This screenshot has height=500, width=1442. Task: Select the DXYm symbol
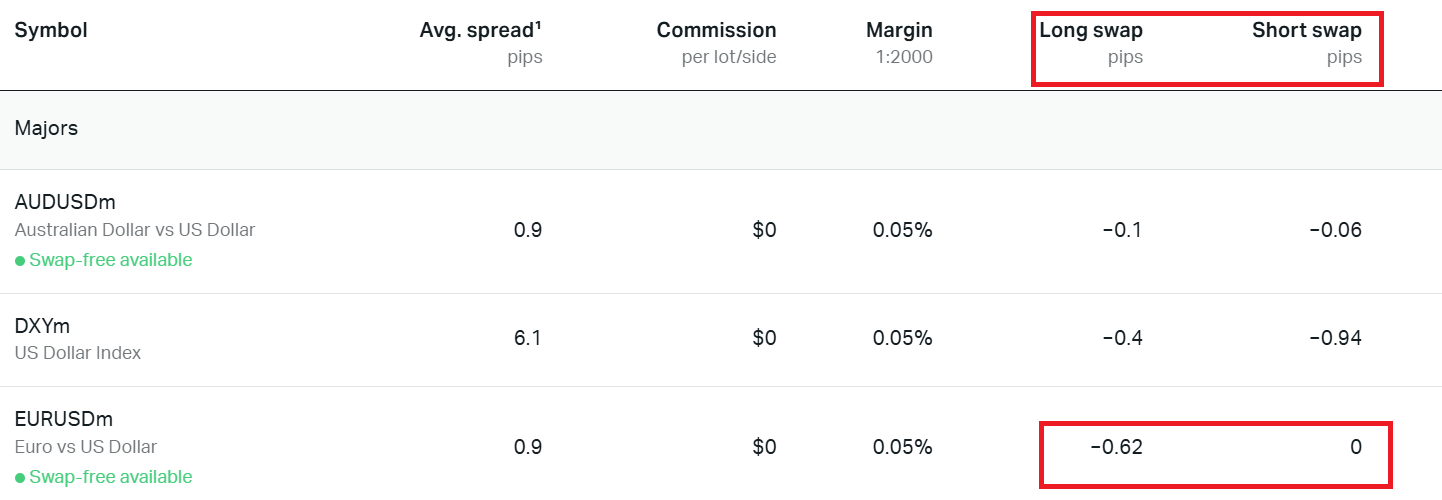[x=42, y=326]
